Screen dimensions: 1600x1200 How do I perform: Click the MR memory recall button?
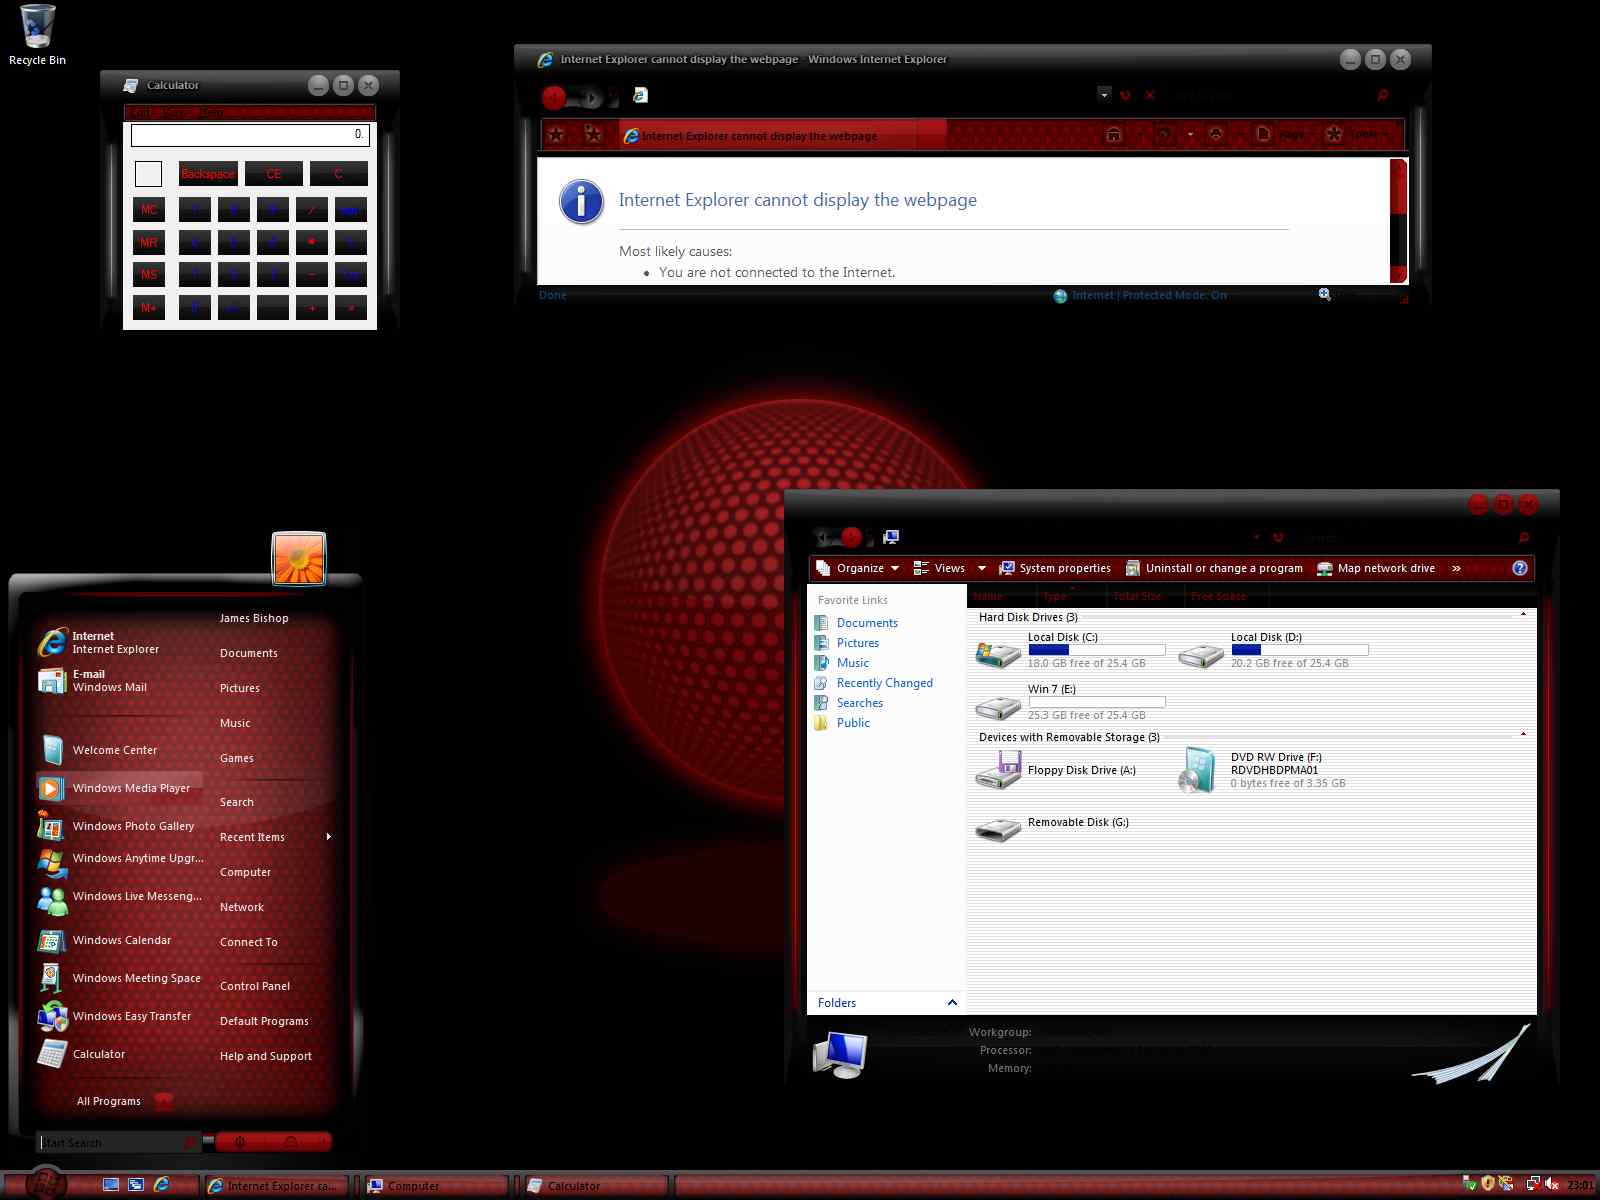[x=149, y=242]
